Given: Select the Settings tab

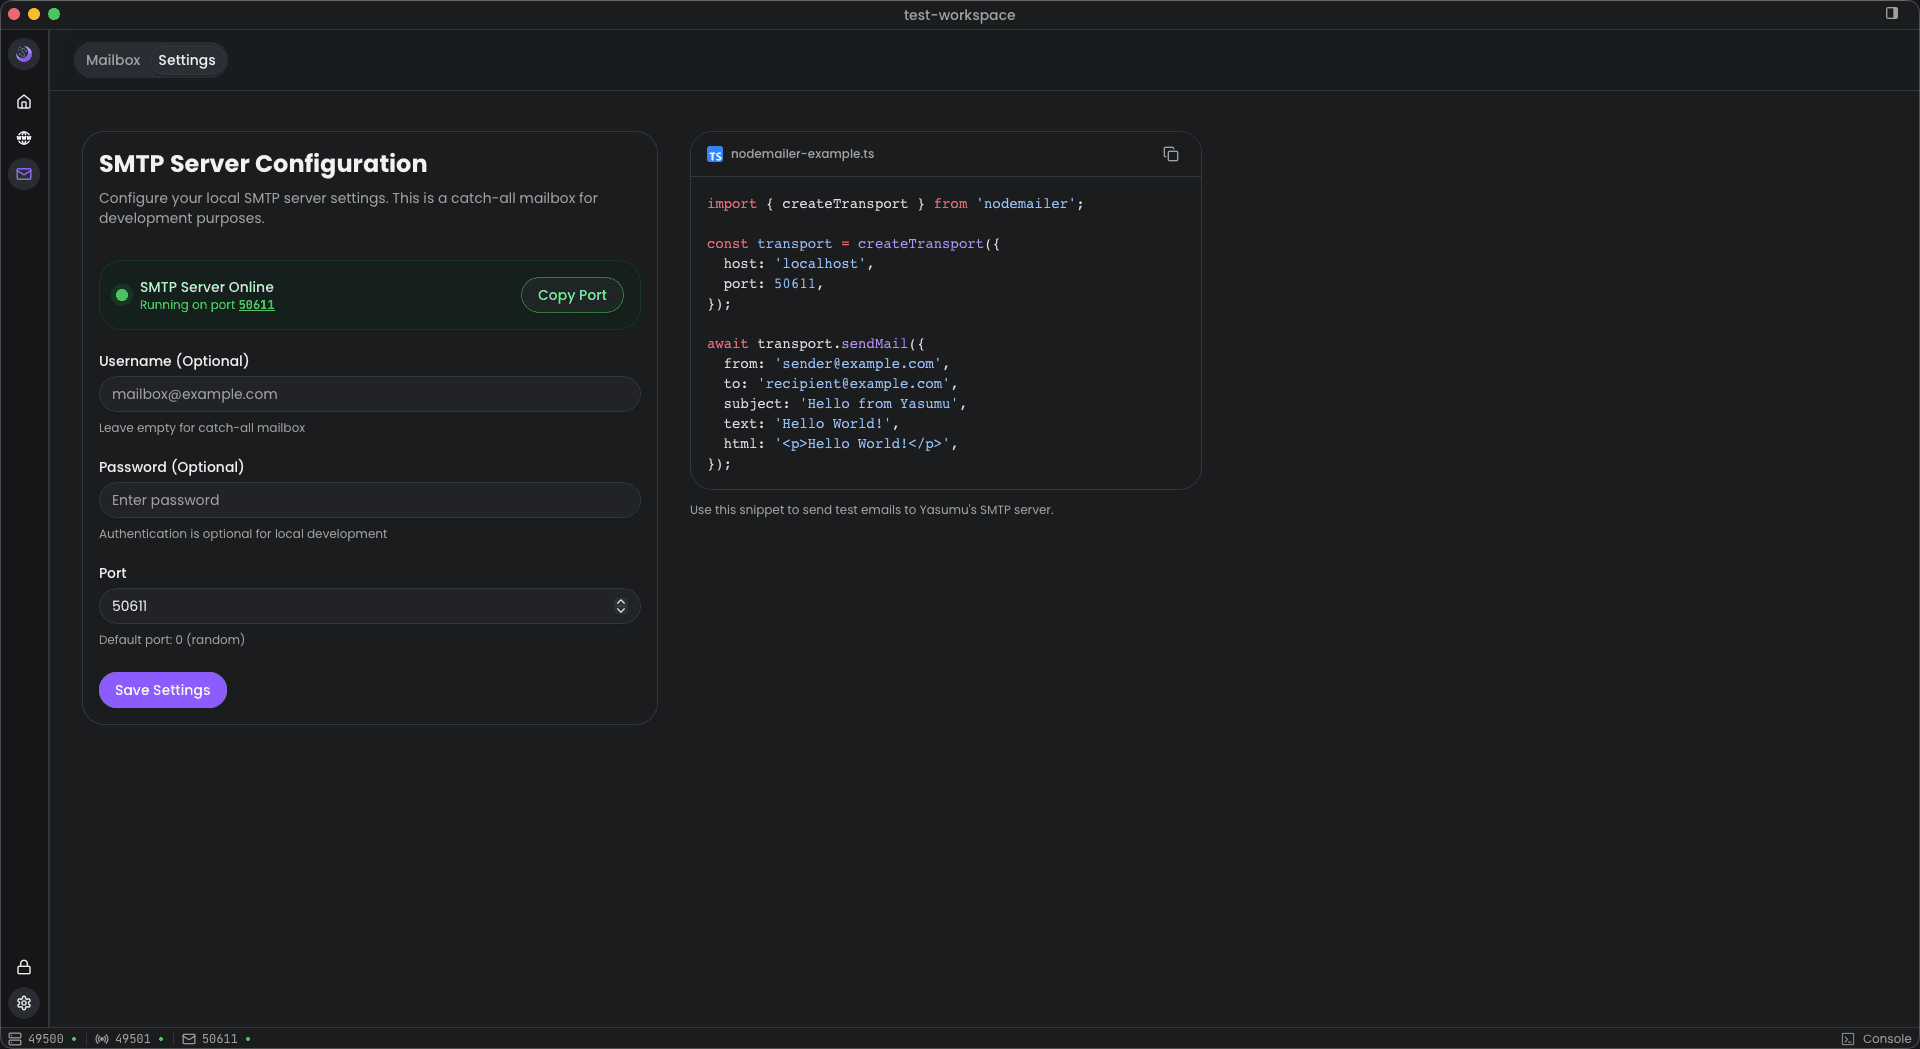Looking at the screenshot, I should 186,60.
